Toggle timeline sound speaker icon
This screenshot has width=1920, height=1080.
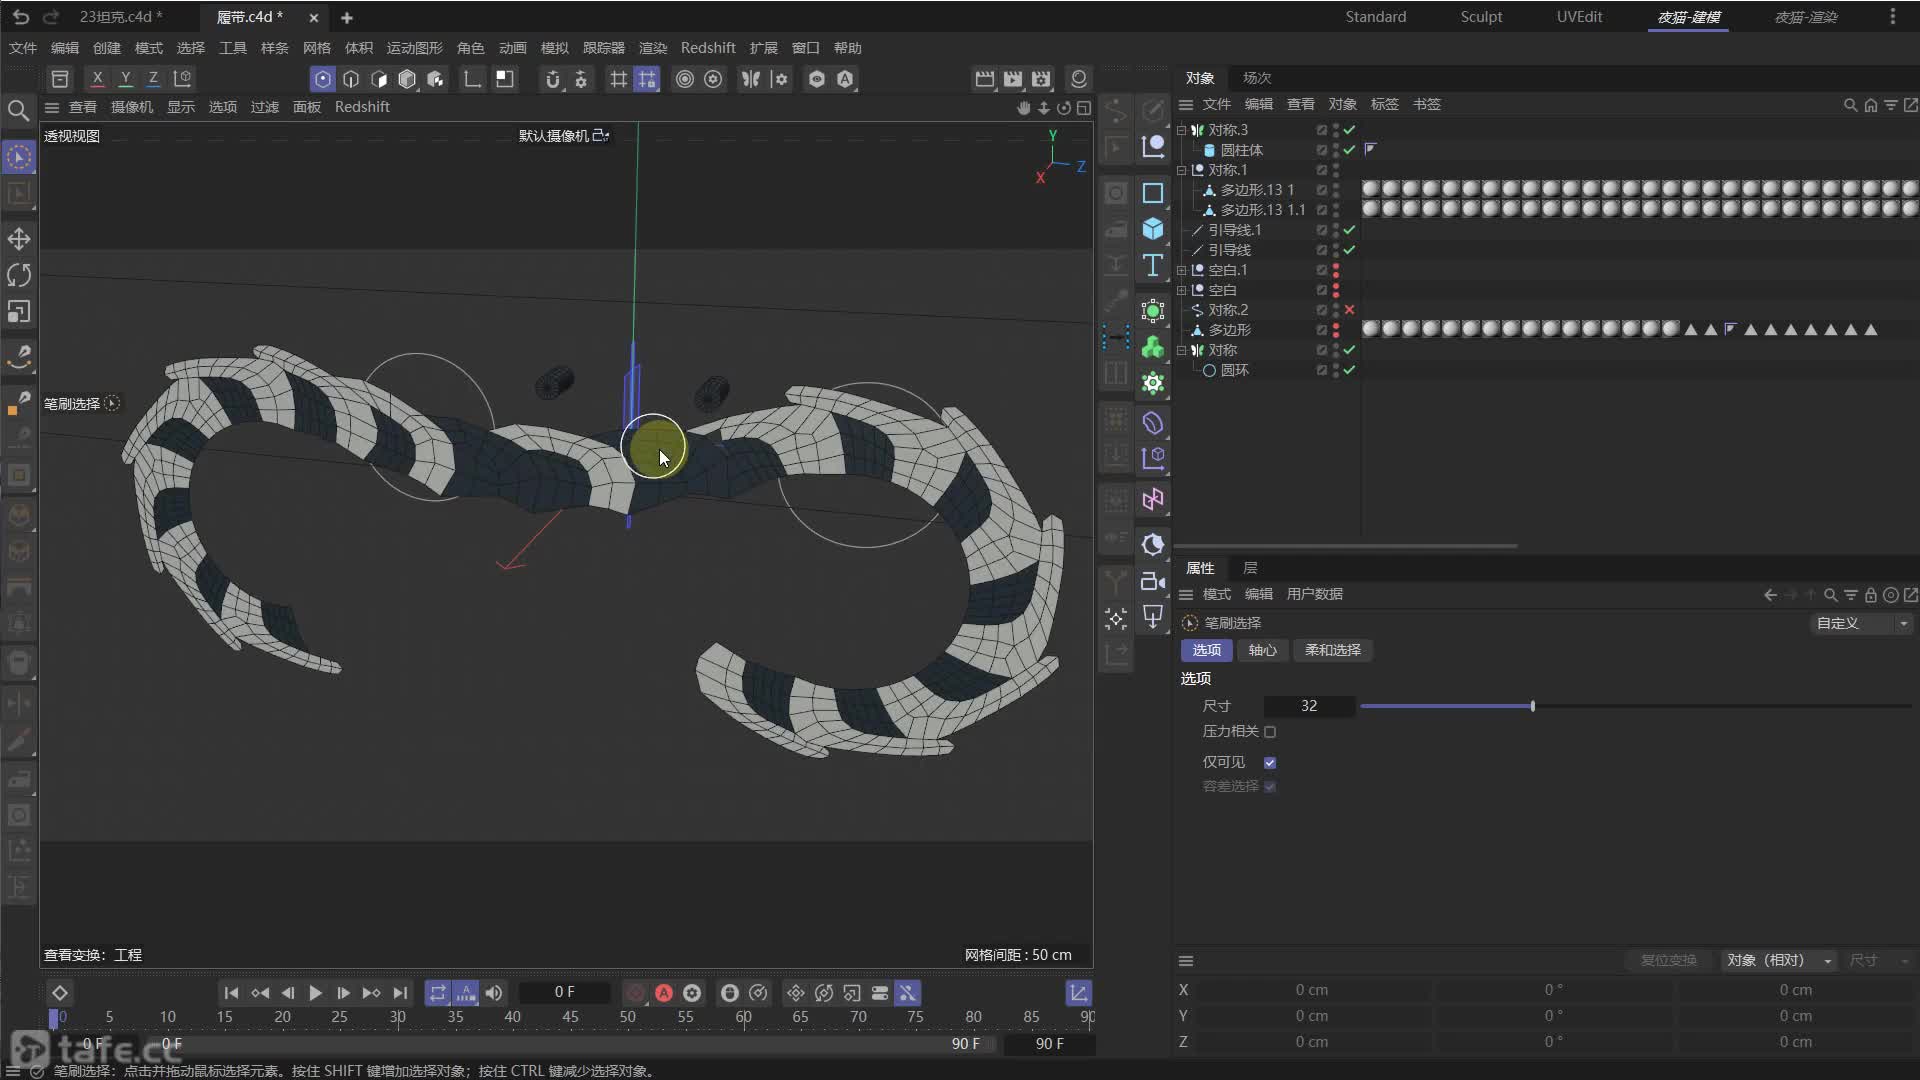[494, 993]
